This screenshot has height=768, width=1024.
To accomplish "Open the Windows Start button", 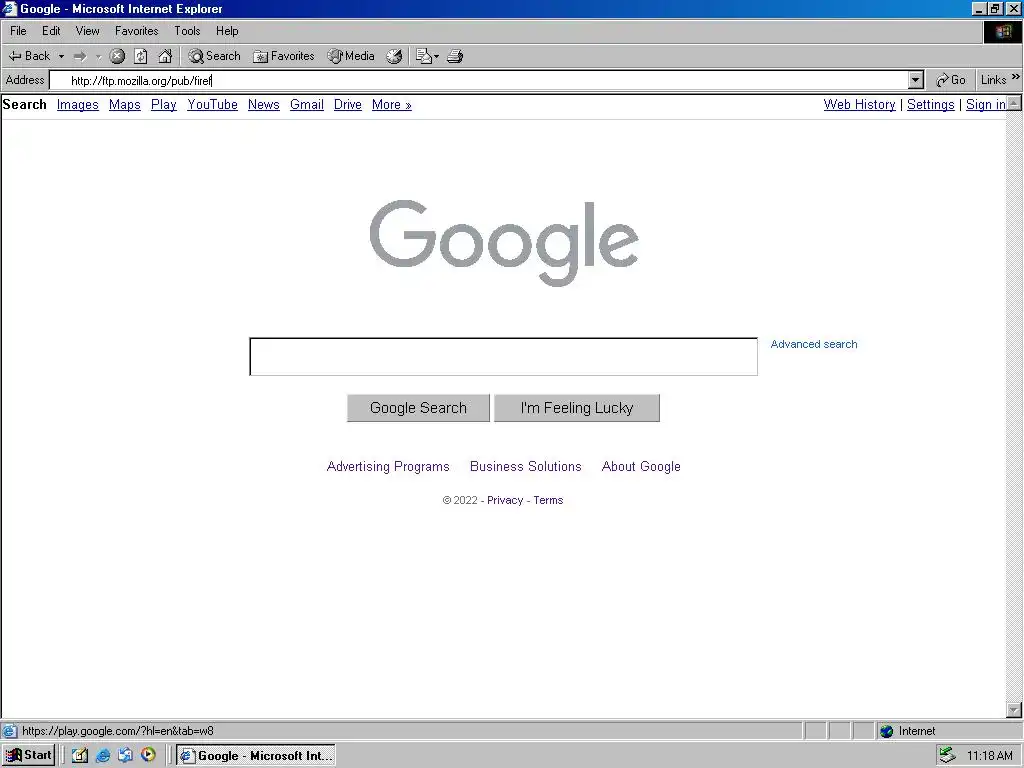I will 28,756.
